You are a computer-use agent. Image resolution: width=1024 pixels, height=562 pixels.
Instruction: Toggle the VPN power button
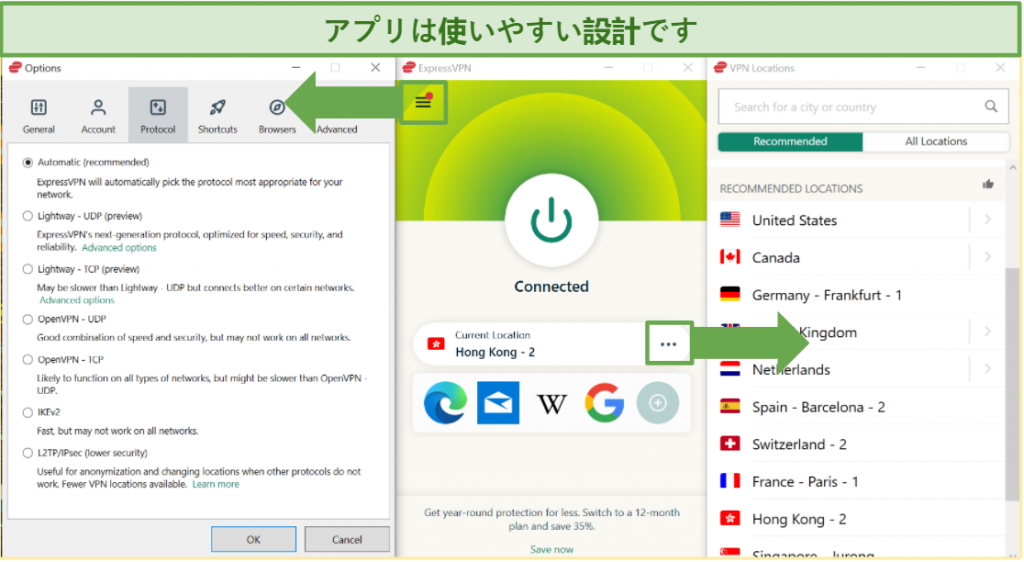pyautogui.click(x=551, y=219)
